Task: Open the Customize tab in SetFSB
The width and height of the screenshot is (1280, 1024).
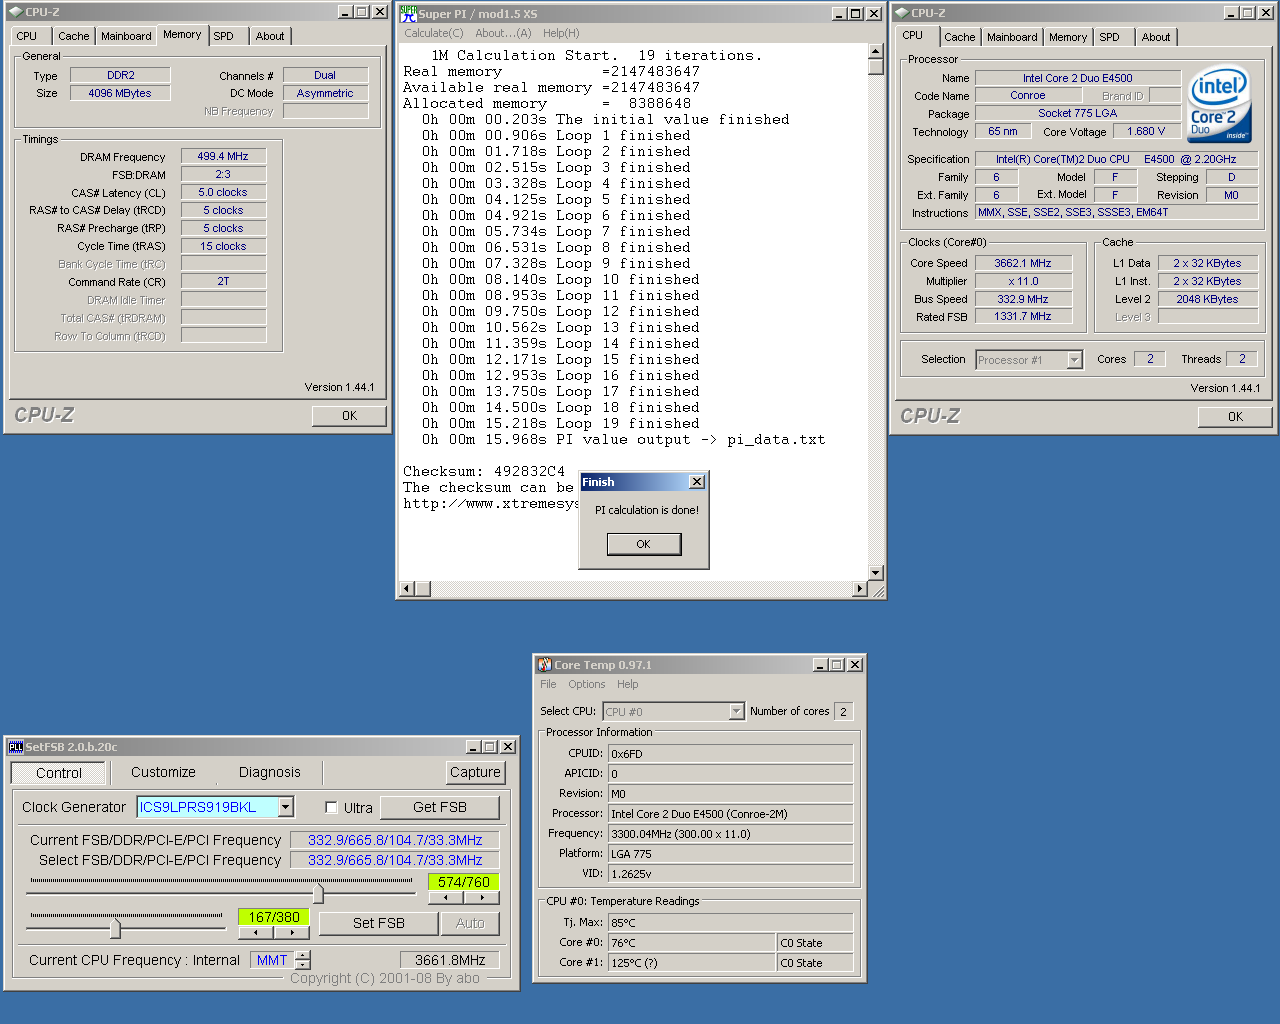Action: point(163,773)
